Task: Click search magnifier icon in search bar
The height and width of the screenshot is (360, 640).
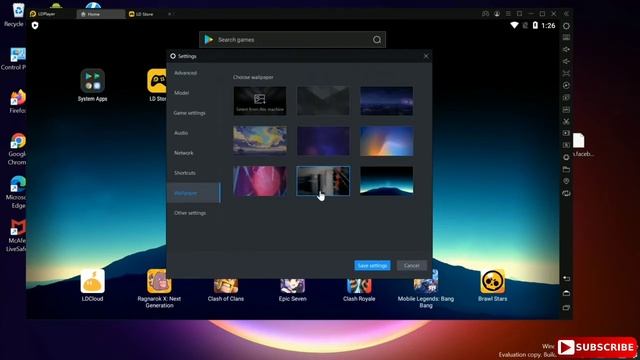Action: [377, 40]
